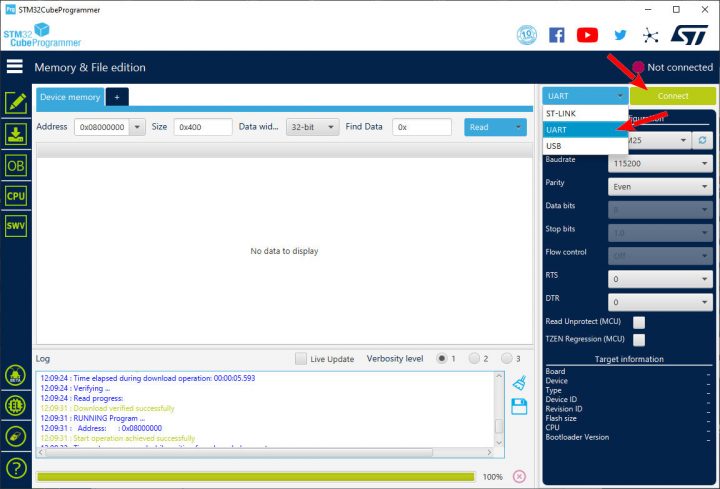
Task: Clear the log with broom icon
Action: point(519,383)
